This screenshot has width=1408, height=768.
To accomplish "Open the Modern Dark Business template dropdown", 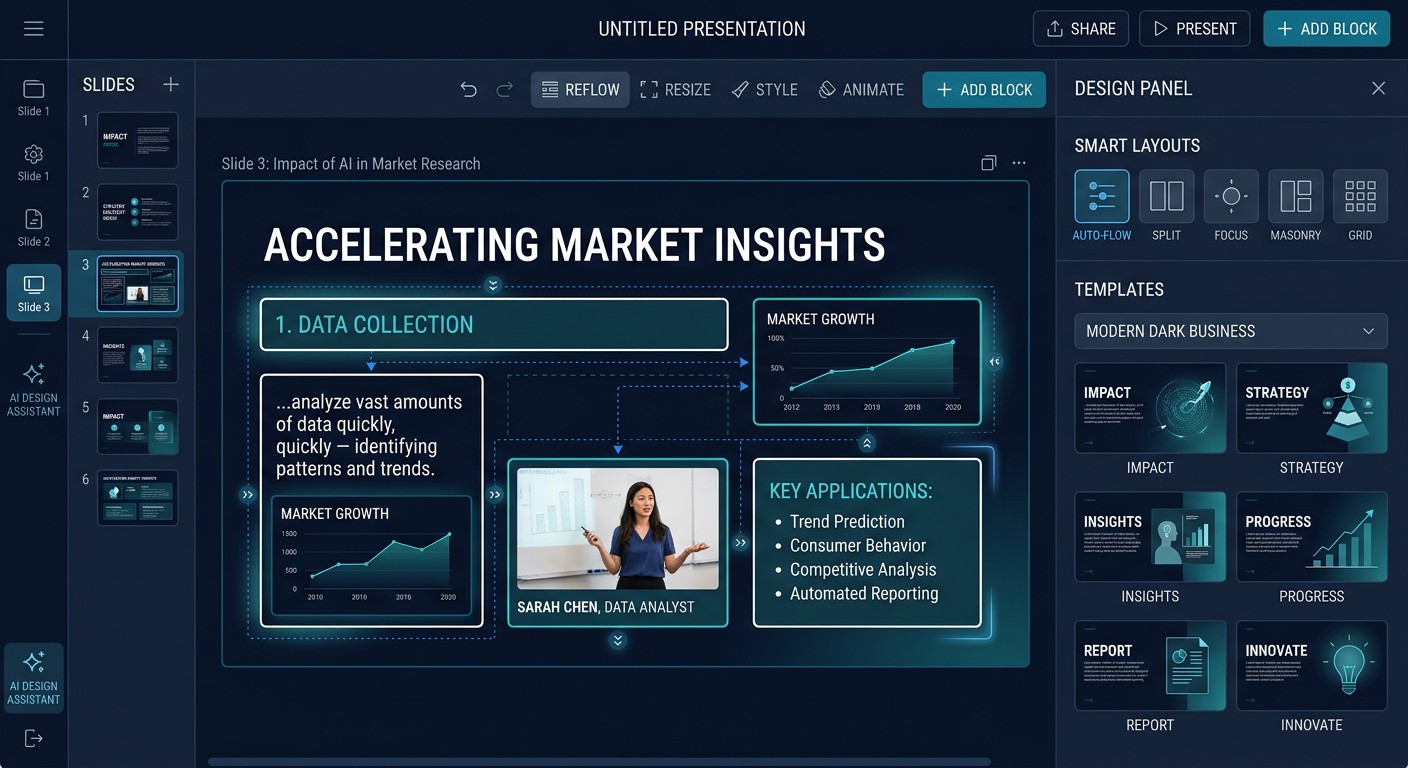I will pyautogui.click(x=1231, y=331).
